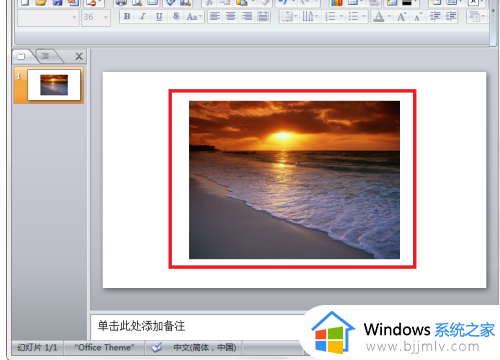Center align the text
500x360 pixels.
coord(231,16)
